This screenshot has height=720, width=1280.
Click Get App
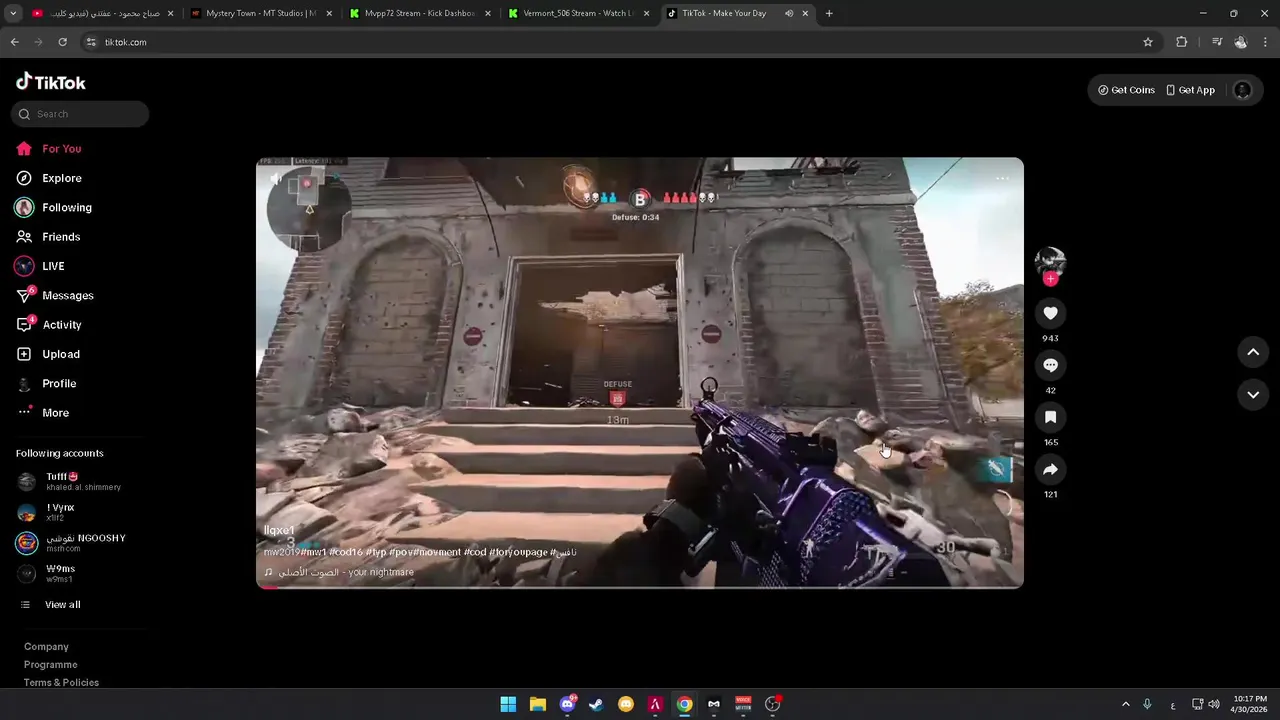(1190, 90)
